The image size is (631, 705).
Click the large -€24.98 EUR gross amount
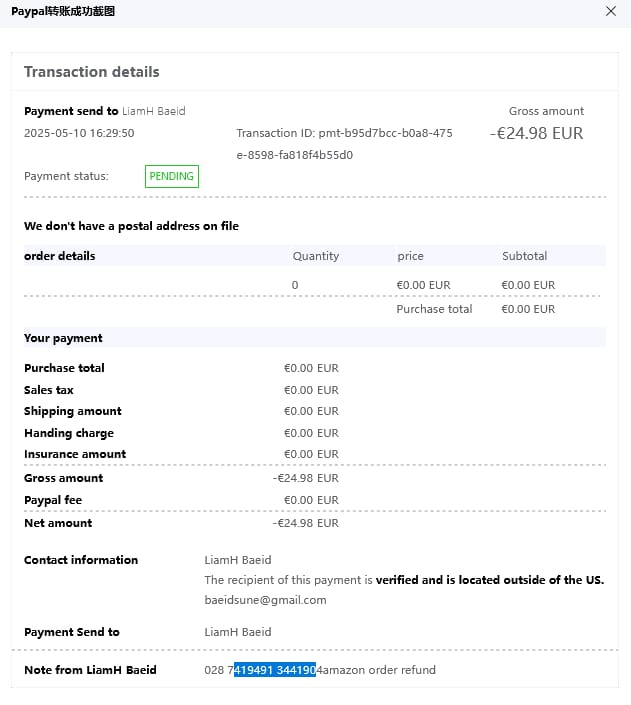[536, 133]
